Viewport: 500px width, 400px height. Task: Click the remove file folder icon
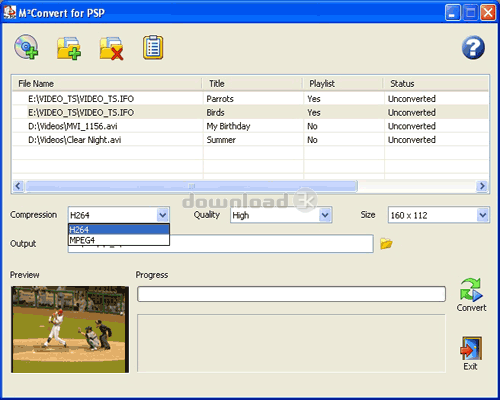[112, 48]
